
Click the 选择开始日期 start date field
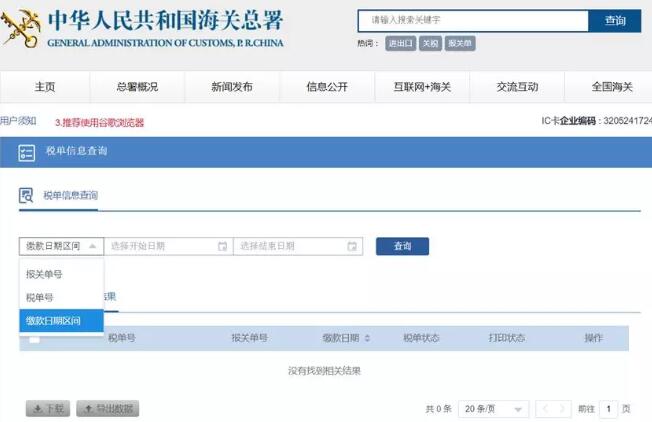point(160,246)
